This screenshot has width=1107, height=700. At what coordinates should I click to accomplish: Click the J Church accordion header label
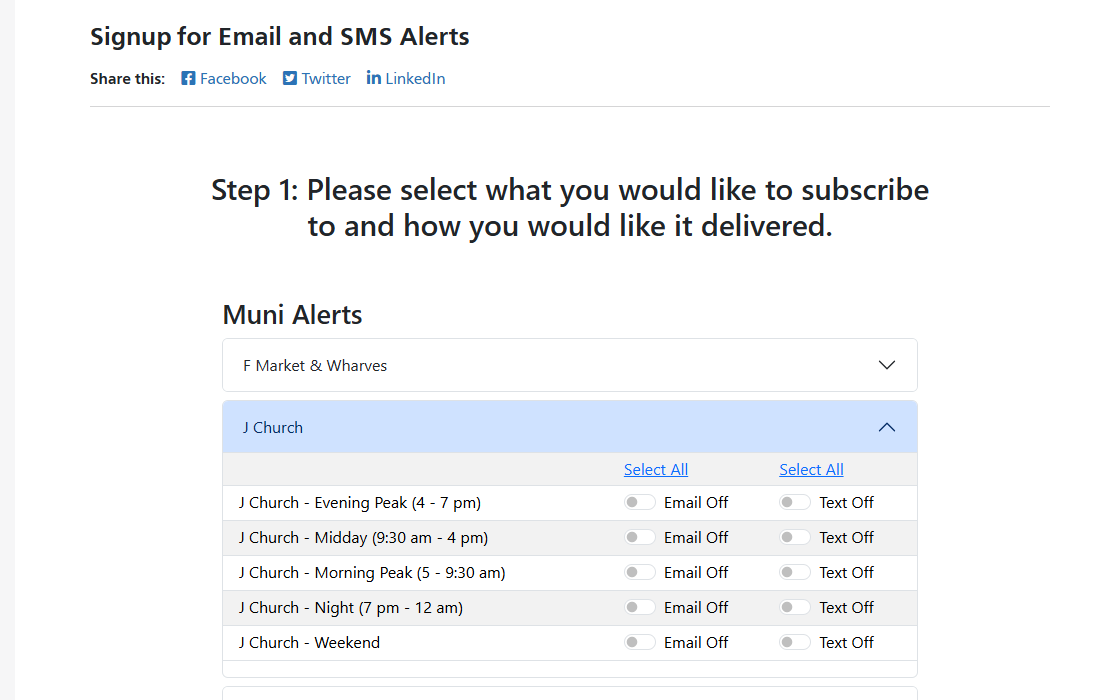coord(273,428)
